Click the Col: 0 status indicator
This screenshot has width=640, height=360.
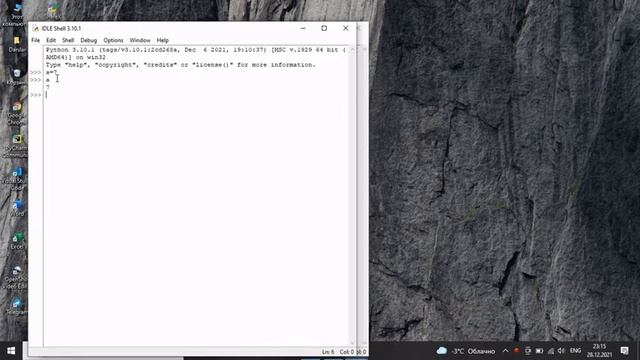347,352
